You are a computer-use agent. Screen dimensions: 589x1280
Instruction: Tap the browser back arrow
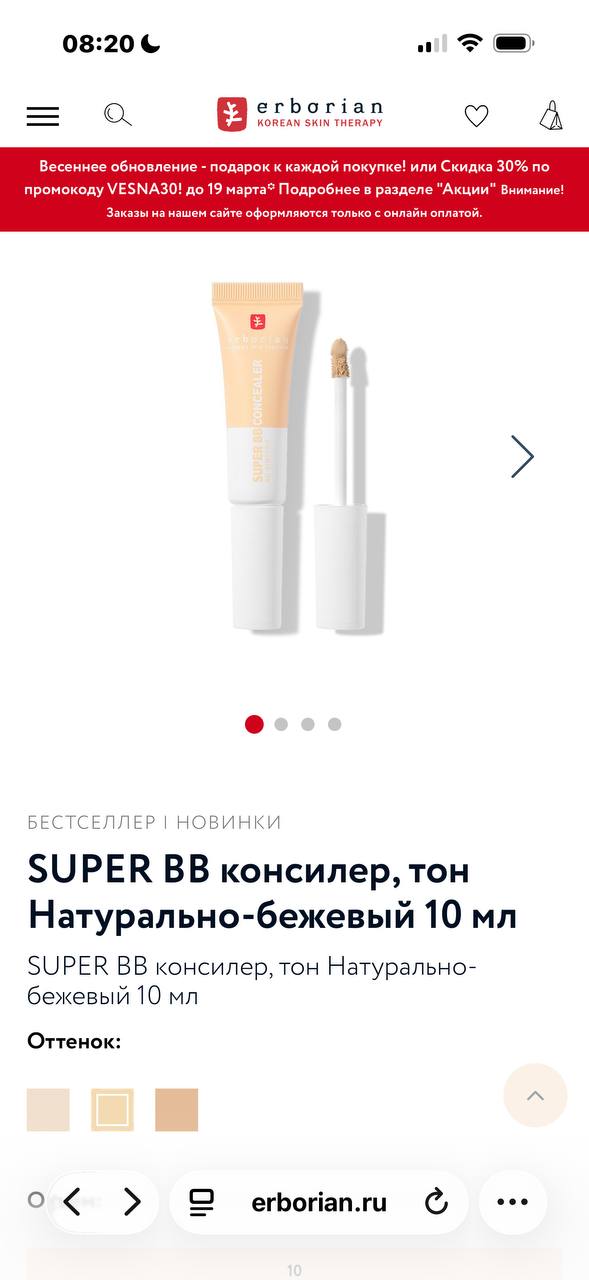[72, 1202]
